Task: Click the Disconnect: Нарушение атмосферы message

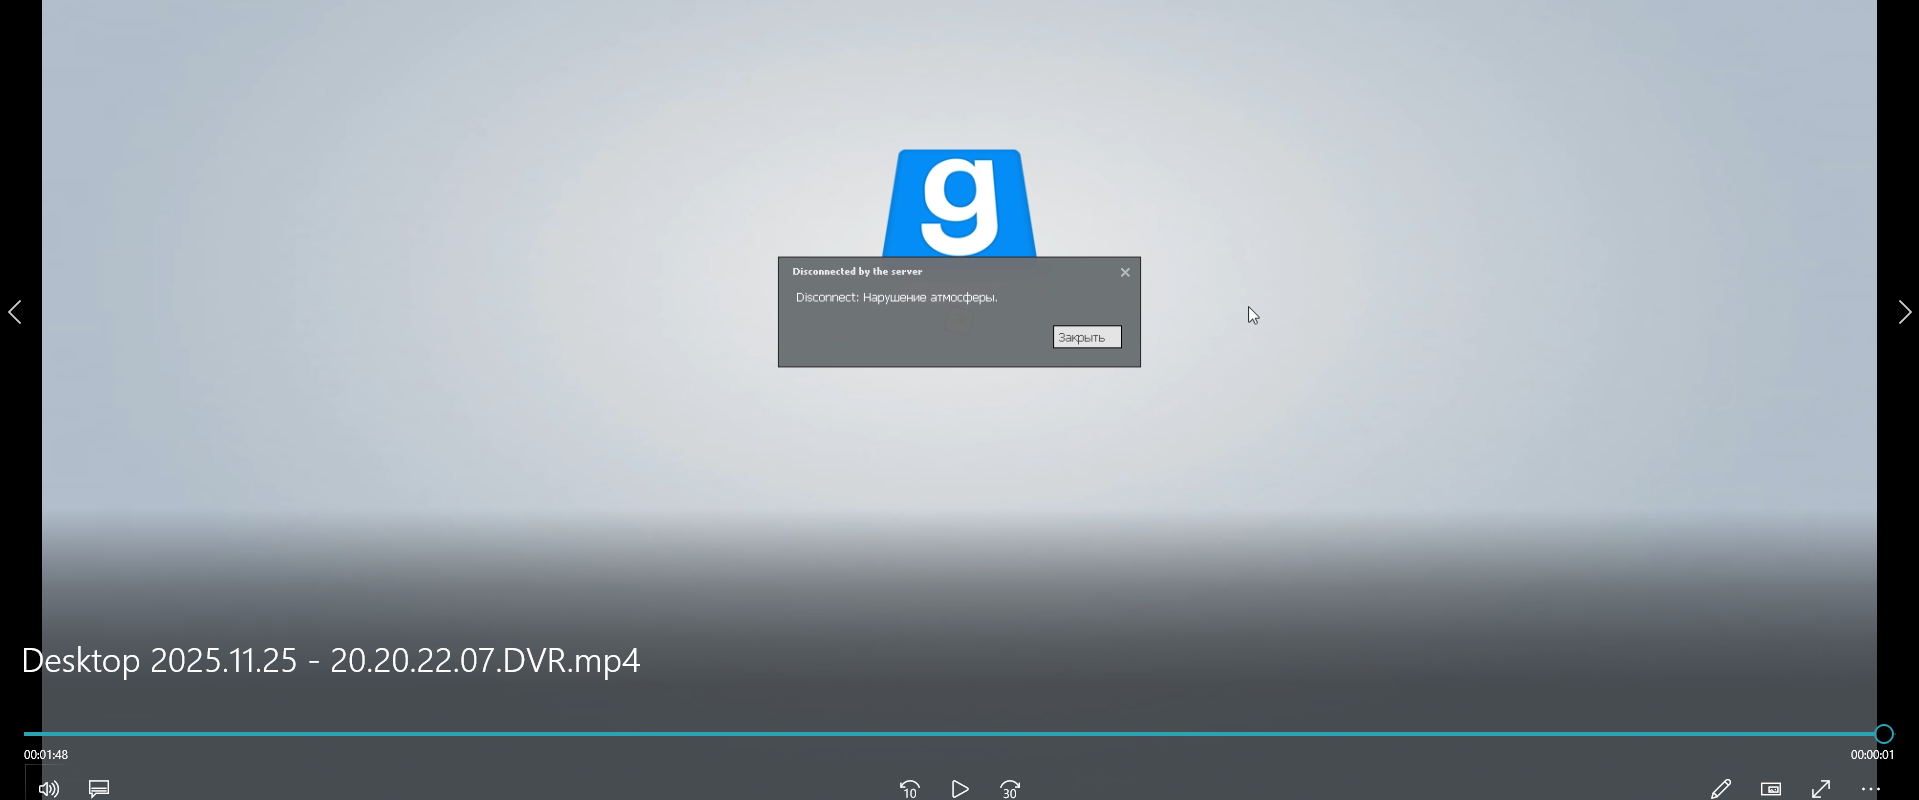Action: point(897,298)
